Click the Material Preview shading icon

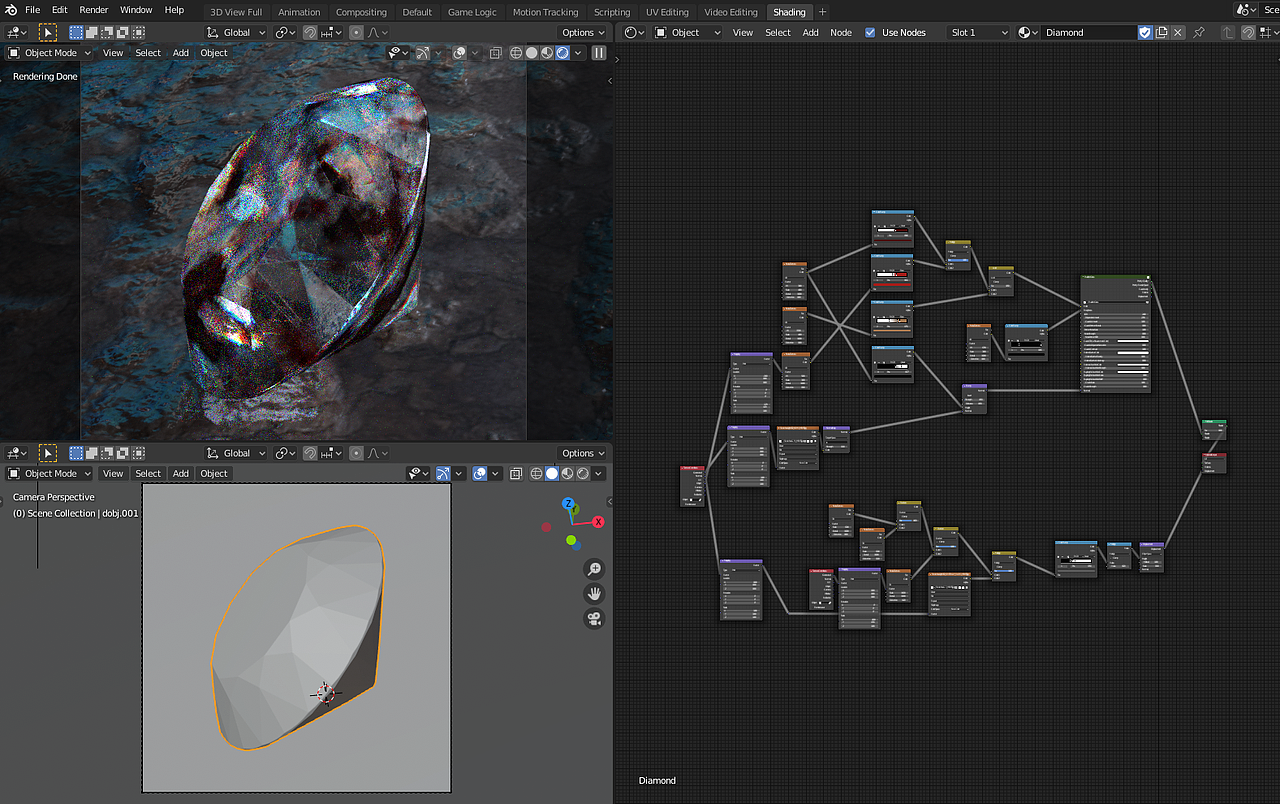click(546, 53)
